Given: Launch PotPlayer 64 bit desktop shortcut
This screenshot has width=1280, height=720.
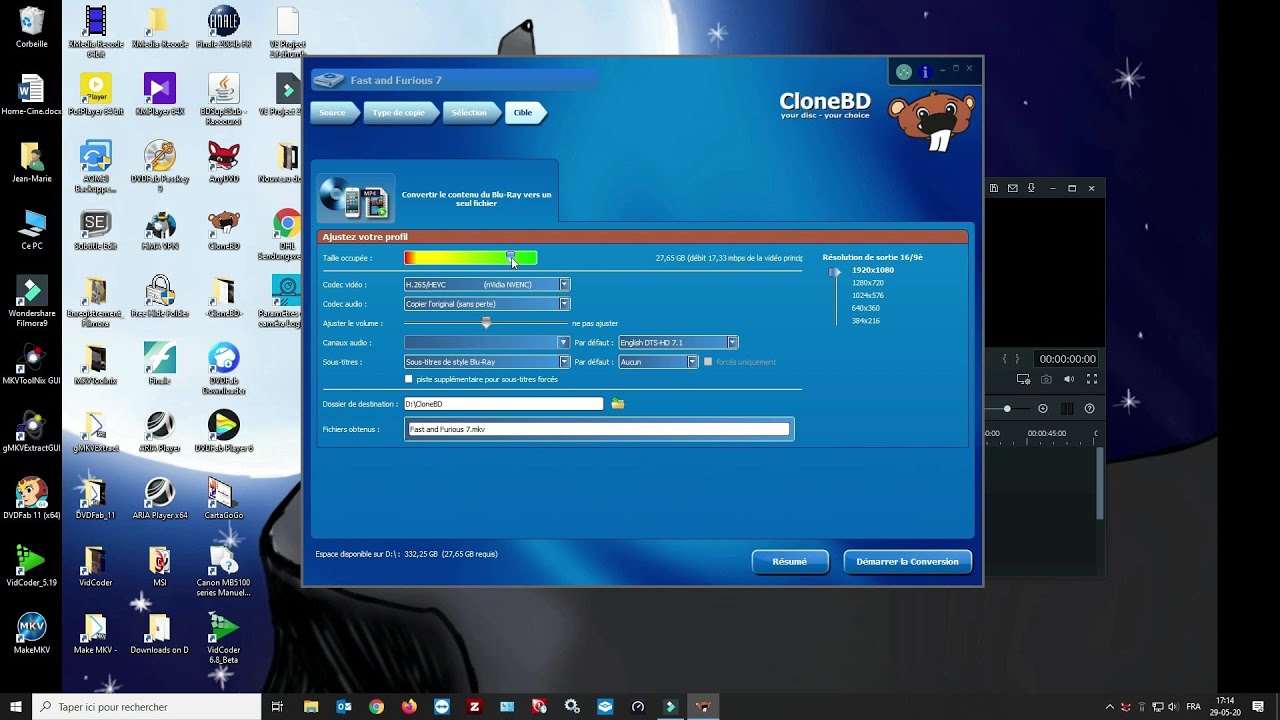Looking at the screenshot, I should (x=95, y=96).
